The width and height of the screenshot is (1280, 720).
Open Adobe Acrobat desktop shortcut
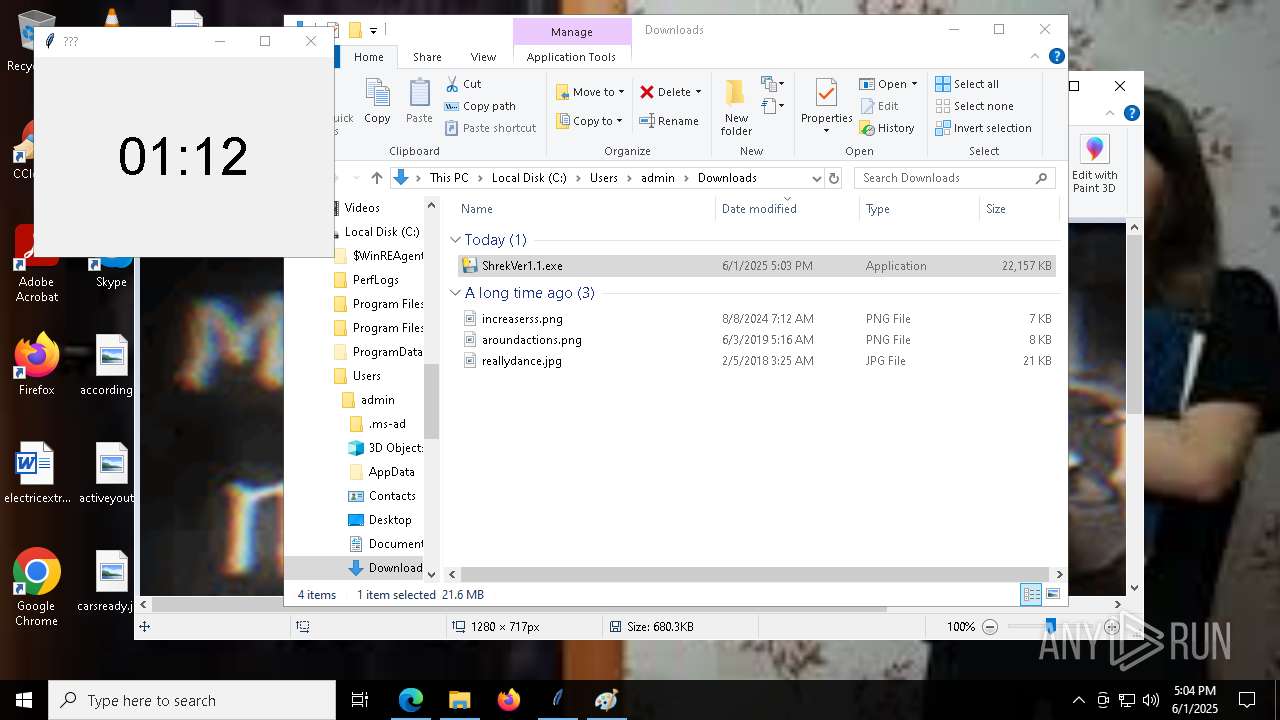pyautogui.click(x=36, y=263)
